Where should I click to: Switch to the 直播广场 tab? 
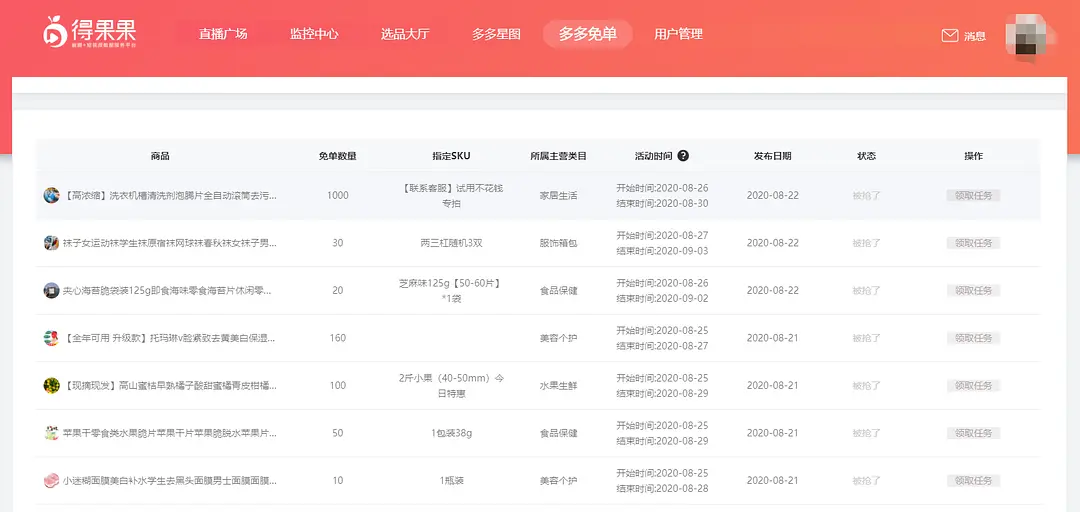tap(223, 34)
